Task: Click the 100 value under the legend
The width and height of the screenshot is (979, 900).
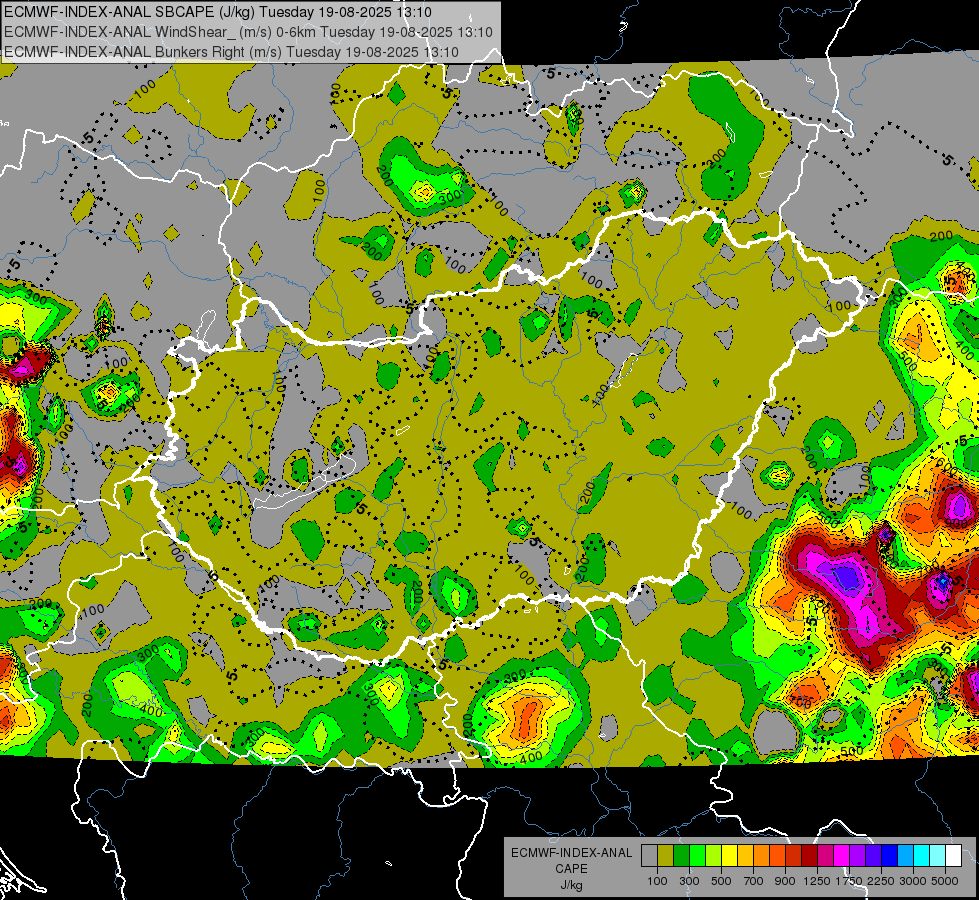Action: coord(657,881)
